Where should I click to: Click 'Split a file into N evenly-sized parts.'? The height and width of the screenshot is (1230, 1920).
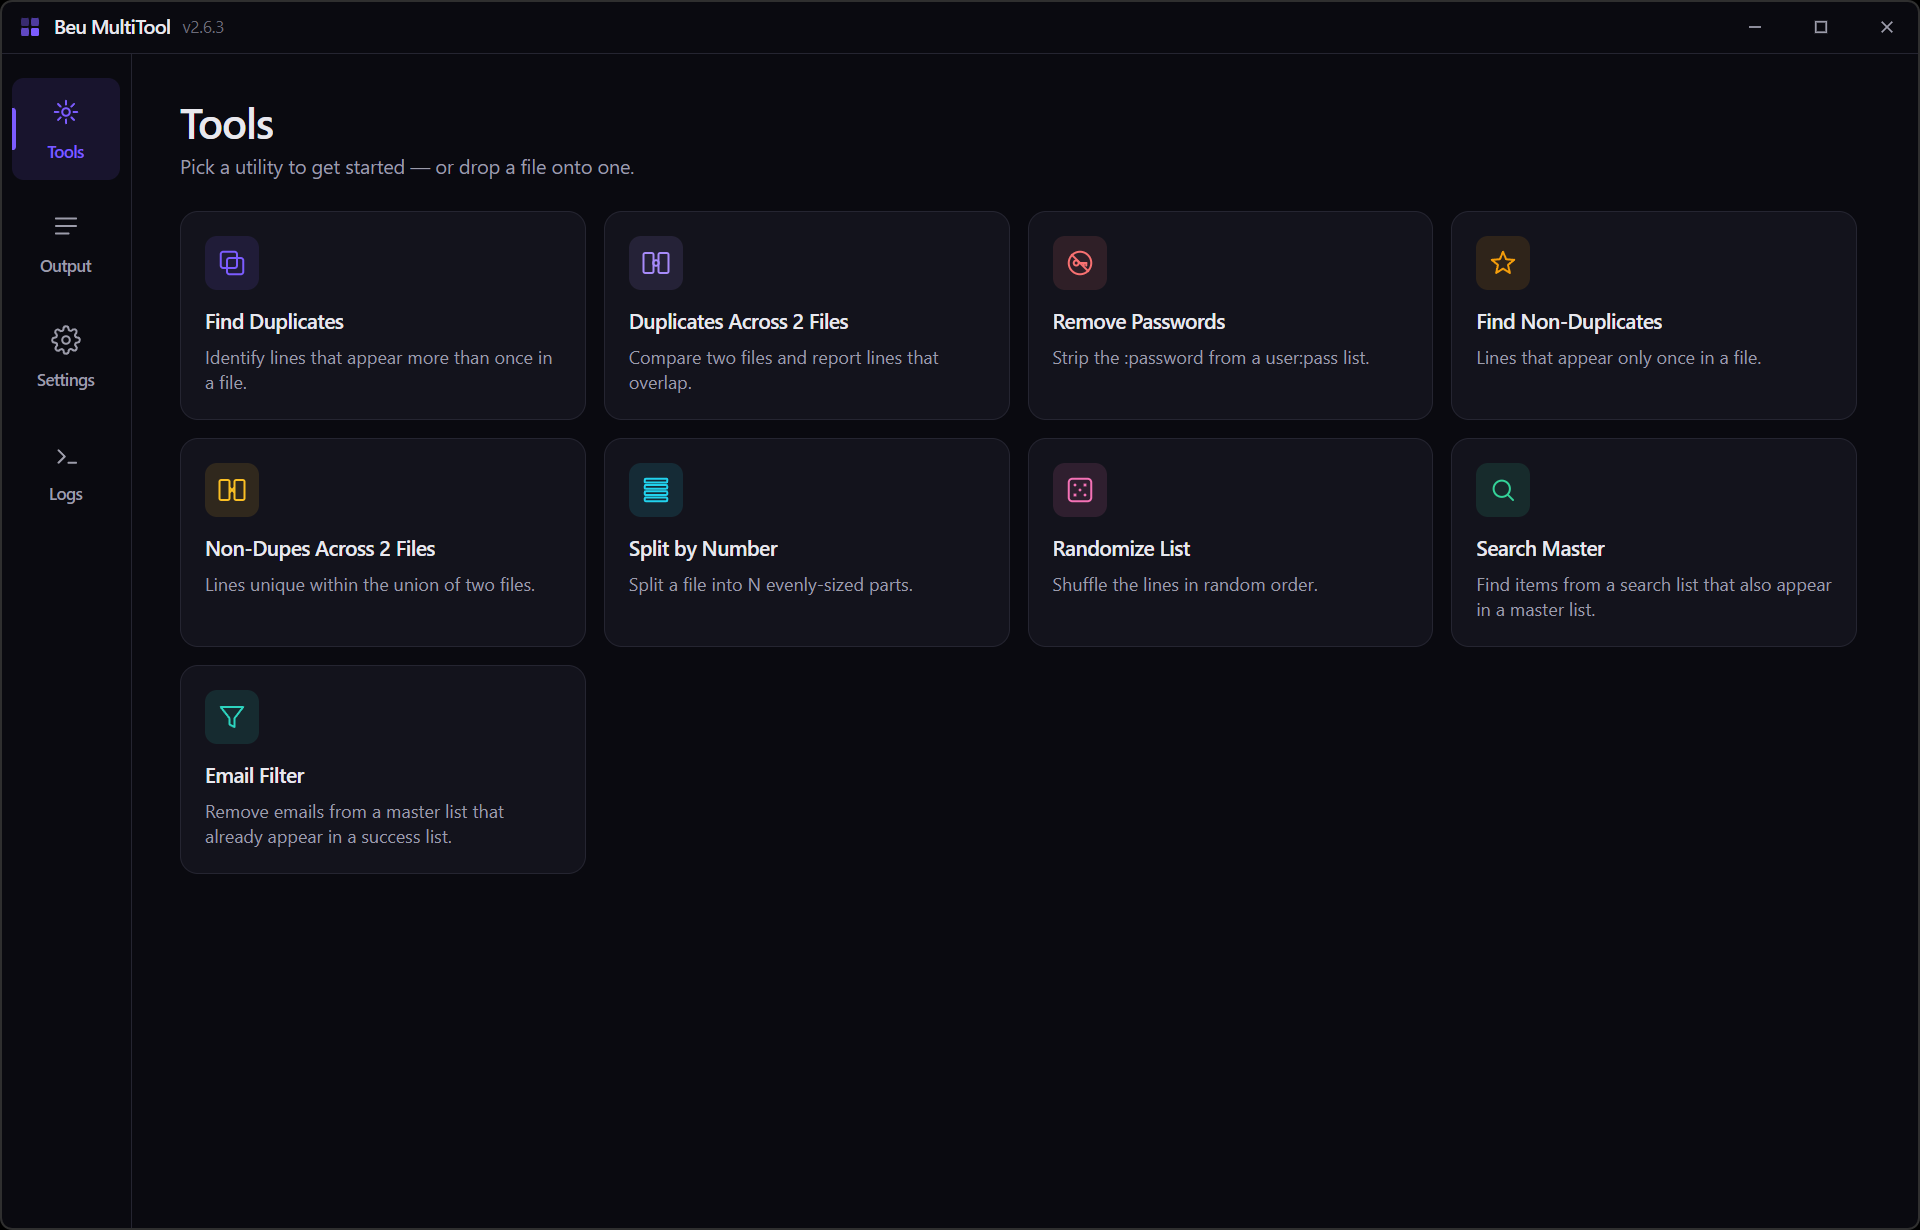coord(771,585)
